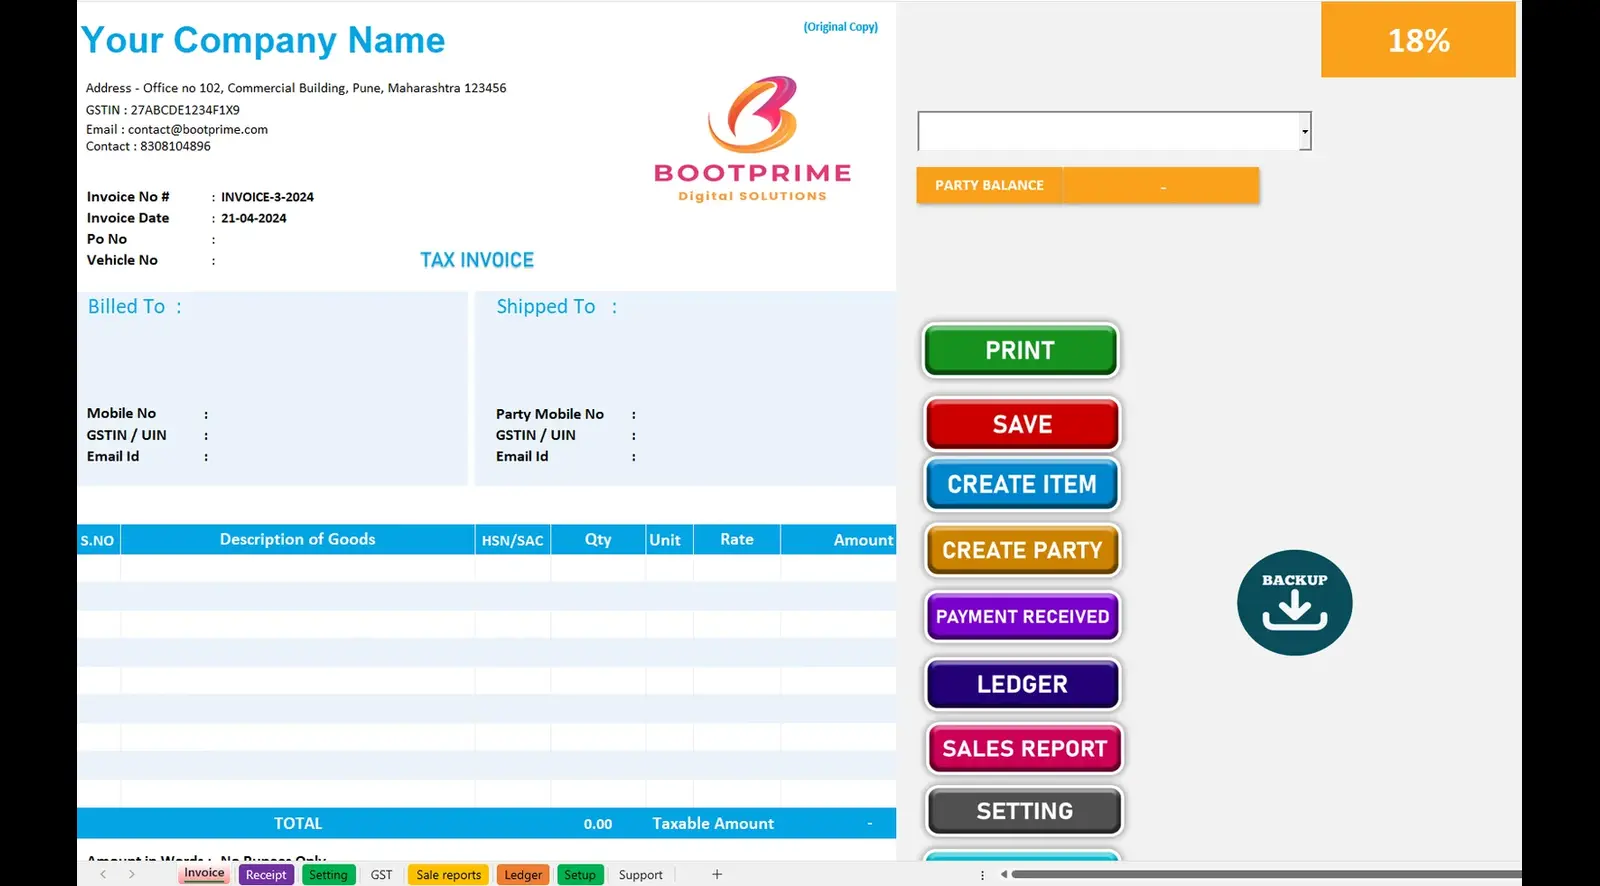Click the PAYMENT RECEIVED button

[x=1022, y=617]
